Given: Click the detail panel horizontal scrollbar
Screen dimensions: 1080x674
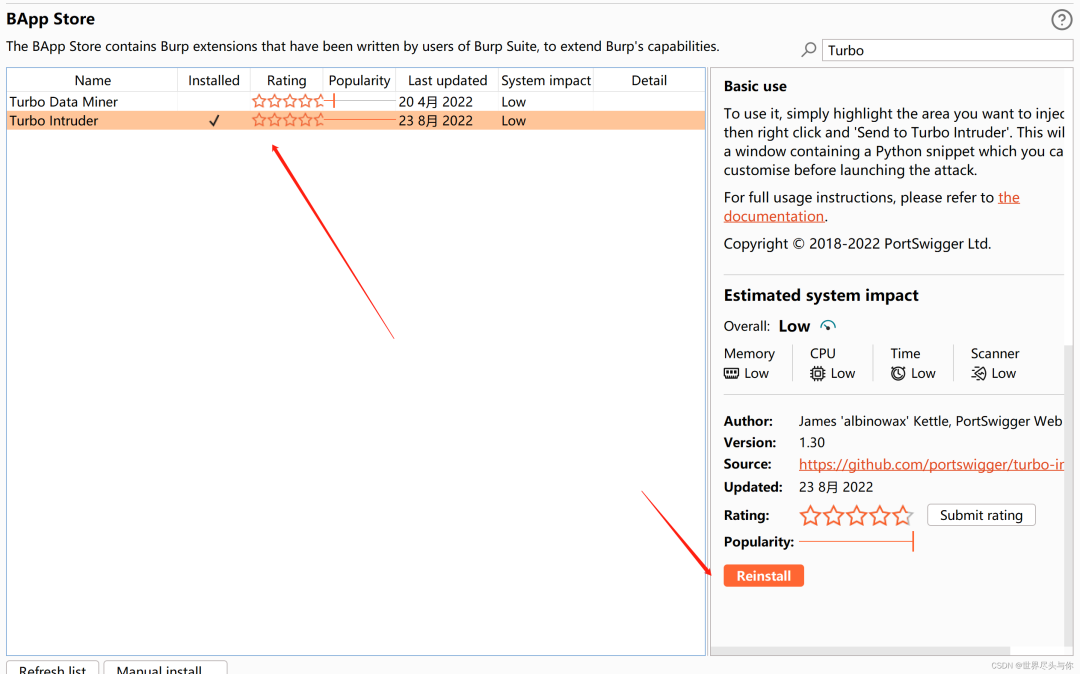Looking at the screenshot, I should (860, 651).
